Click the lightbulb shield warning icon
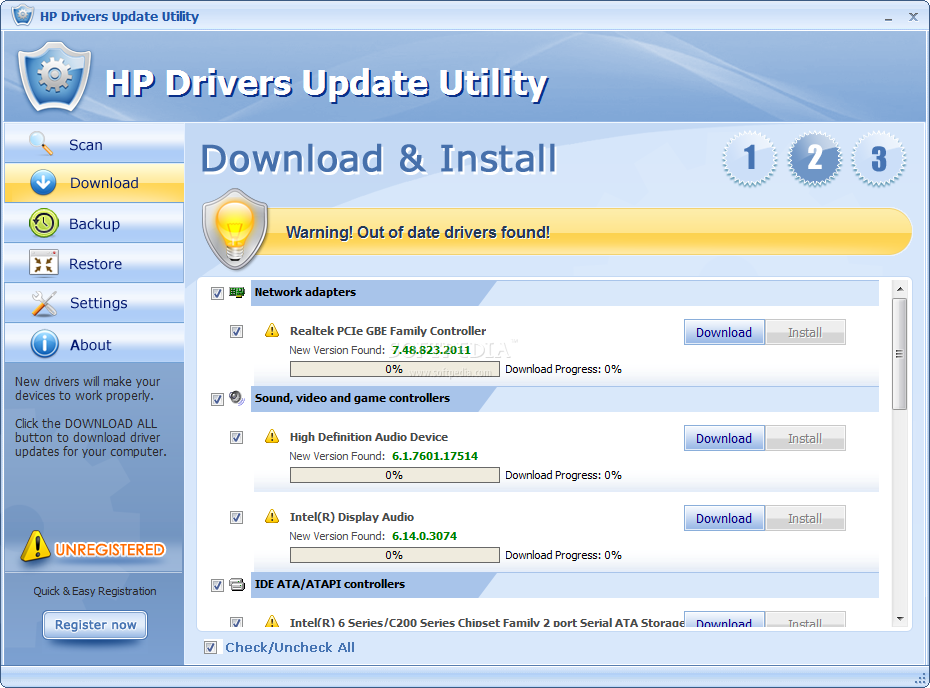Image resolution: width=930 pixels, height=688 pixels. pos(235,229)
